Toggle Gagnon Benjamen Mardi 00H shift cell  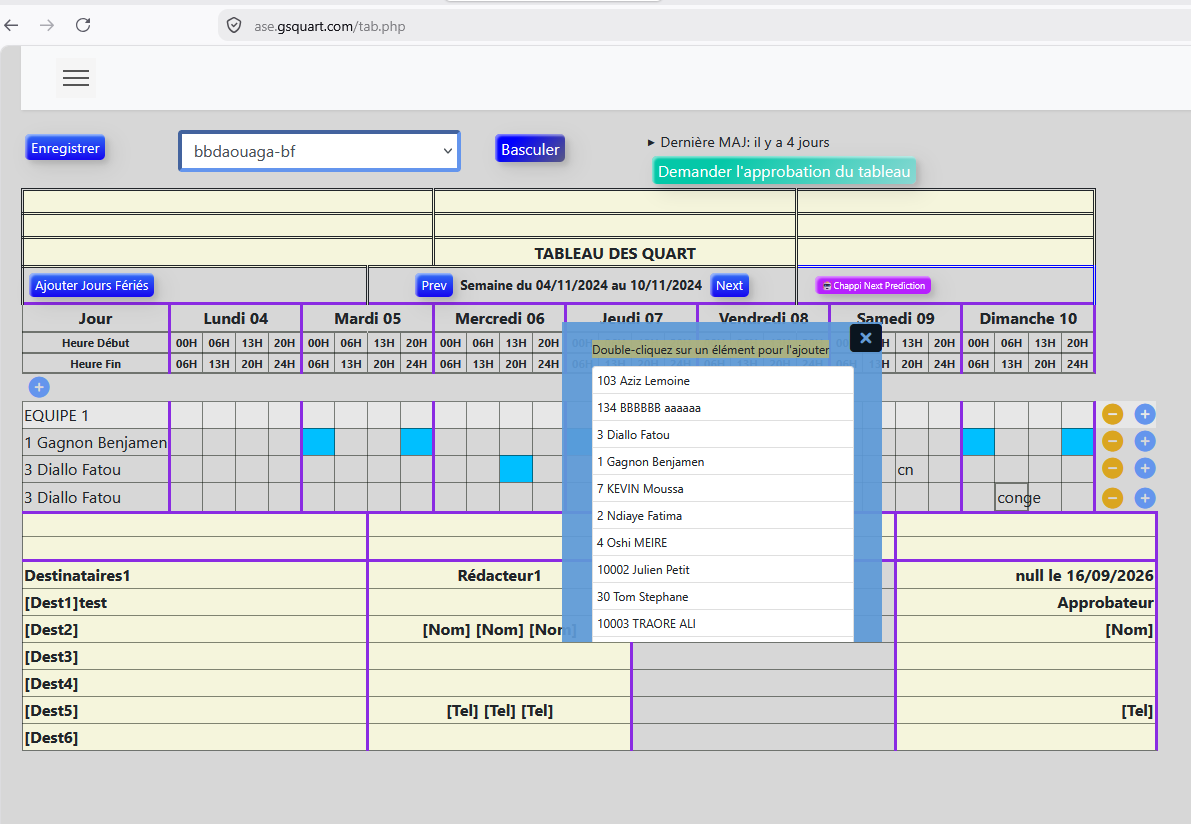(318, 442)
